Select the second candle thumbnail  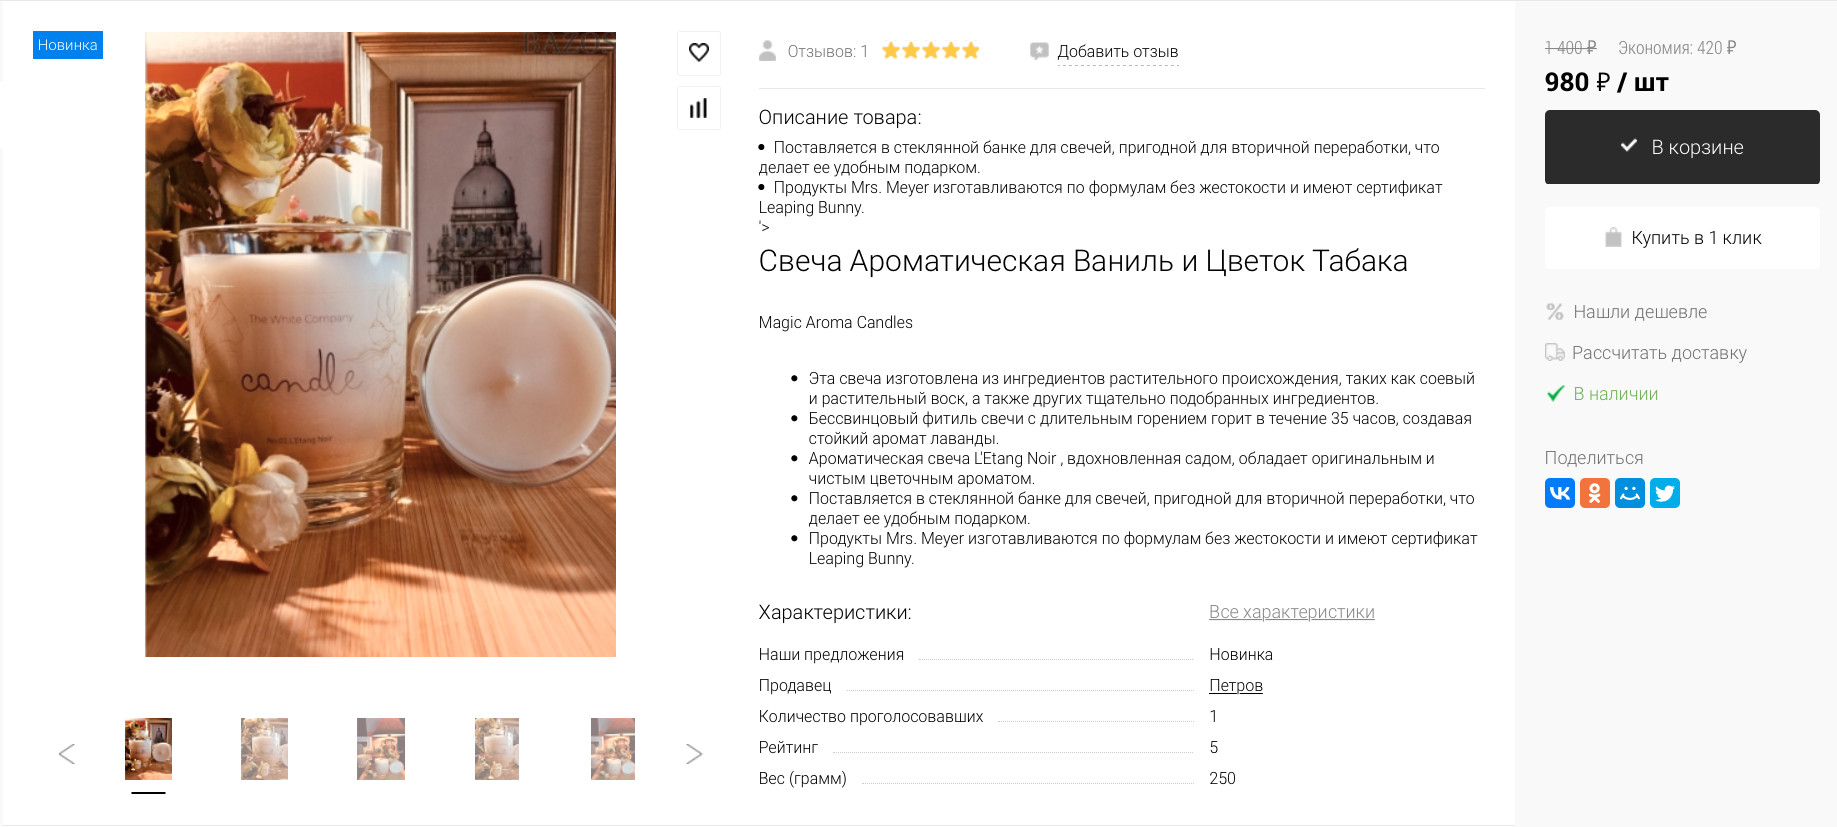(265, 749)
